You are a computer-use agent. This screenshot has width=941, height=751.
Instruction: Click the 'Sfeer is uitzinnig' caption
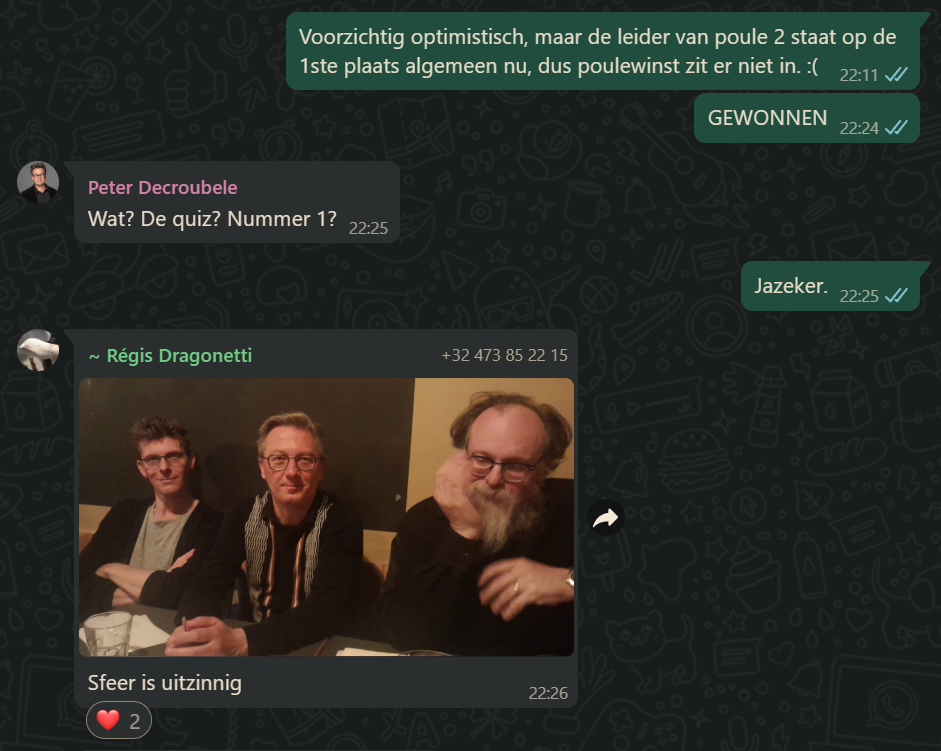coord(165,683)
